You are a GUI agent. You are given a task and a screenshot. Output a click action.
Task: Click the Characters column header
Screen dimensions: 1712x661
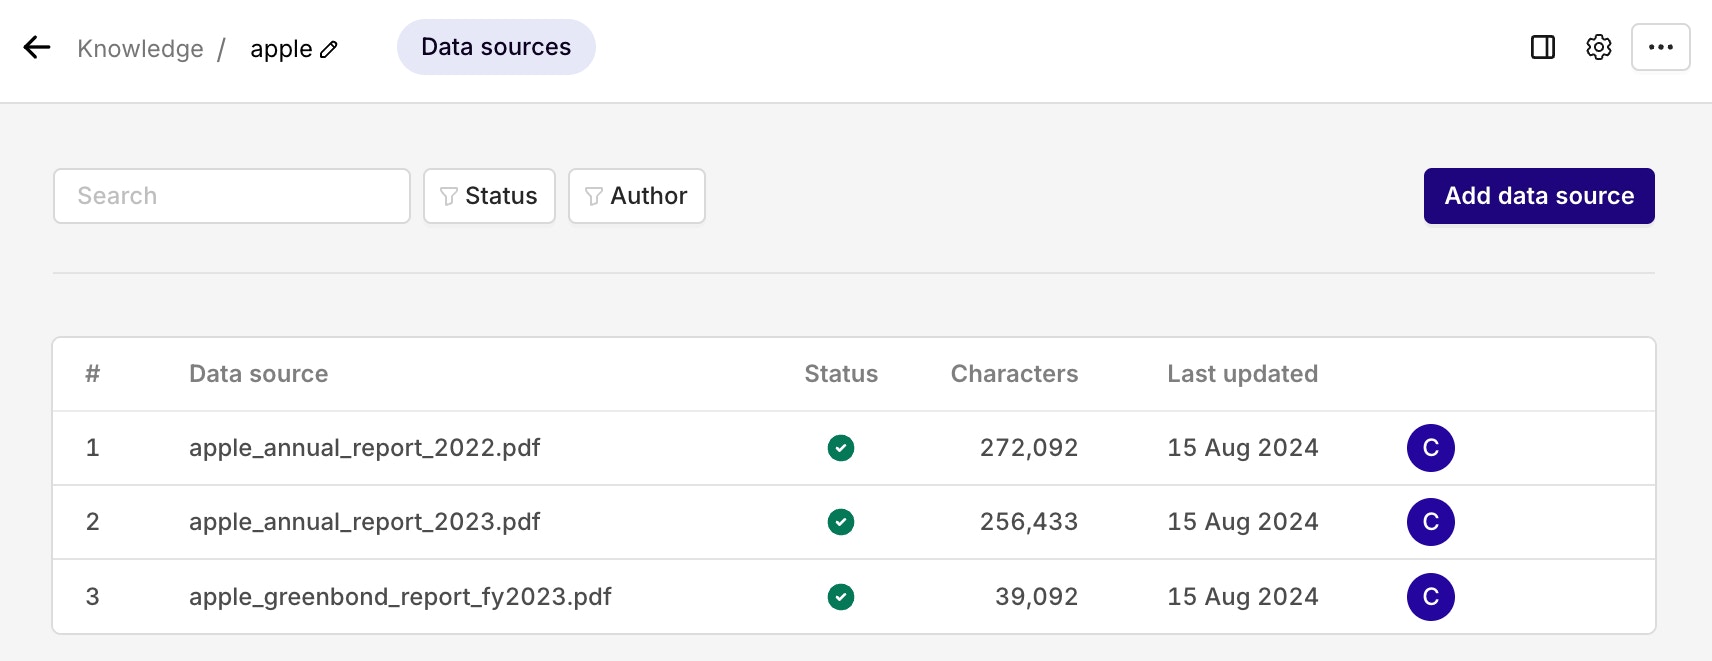(1014, 374)
